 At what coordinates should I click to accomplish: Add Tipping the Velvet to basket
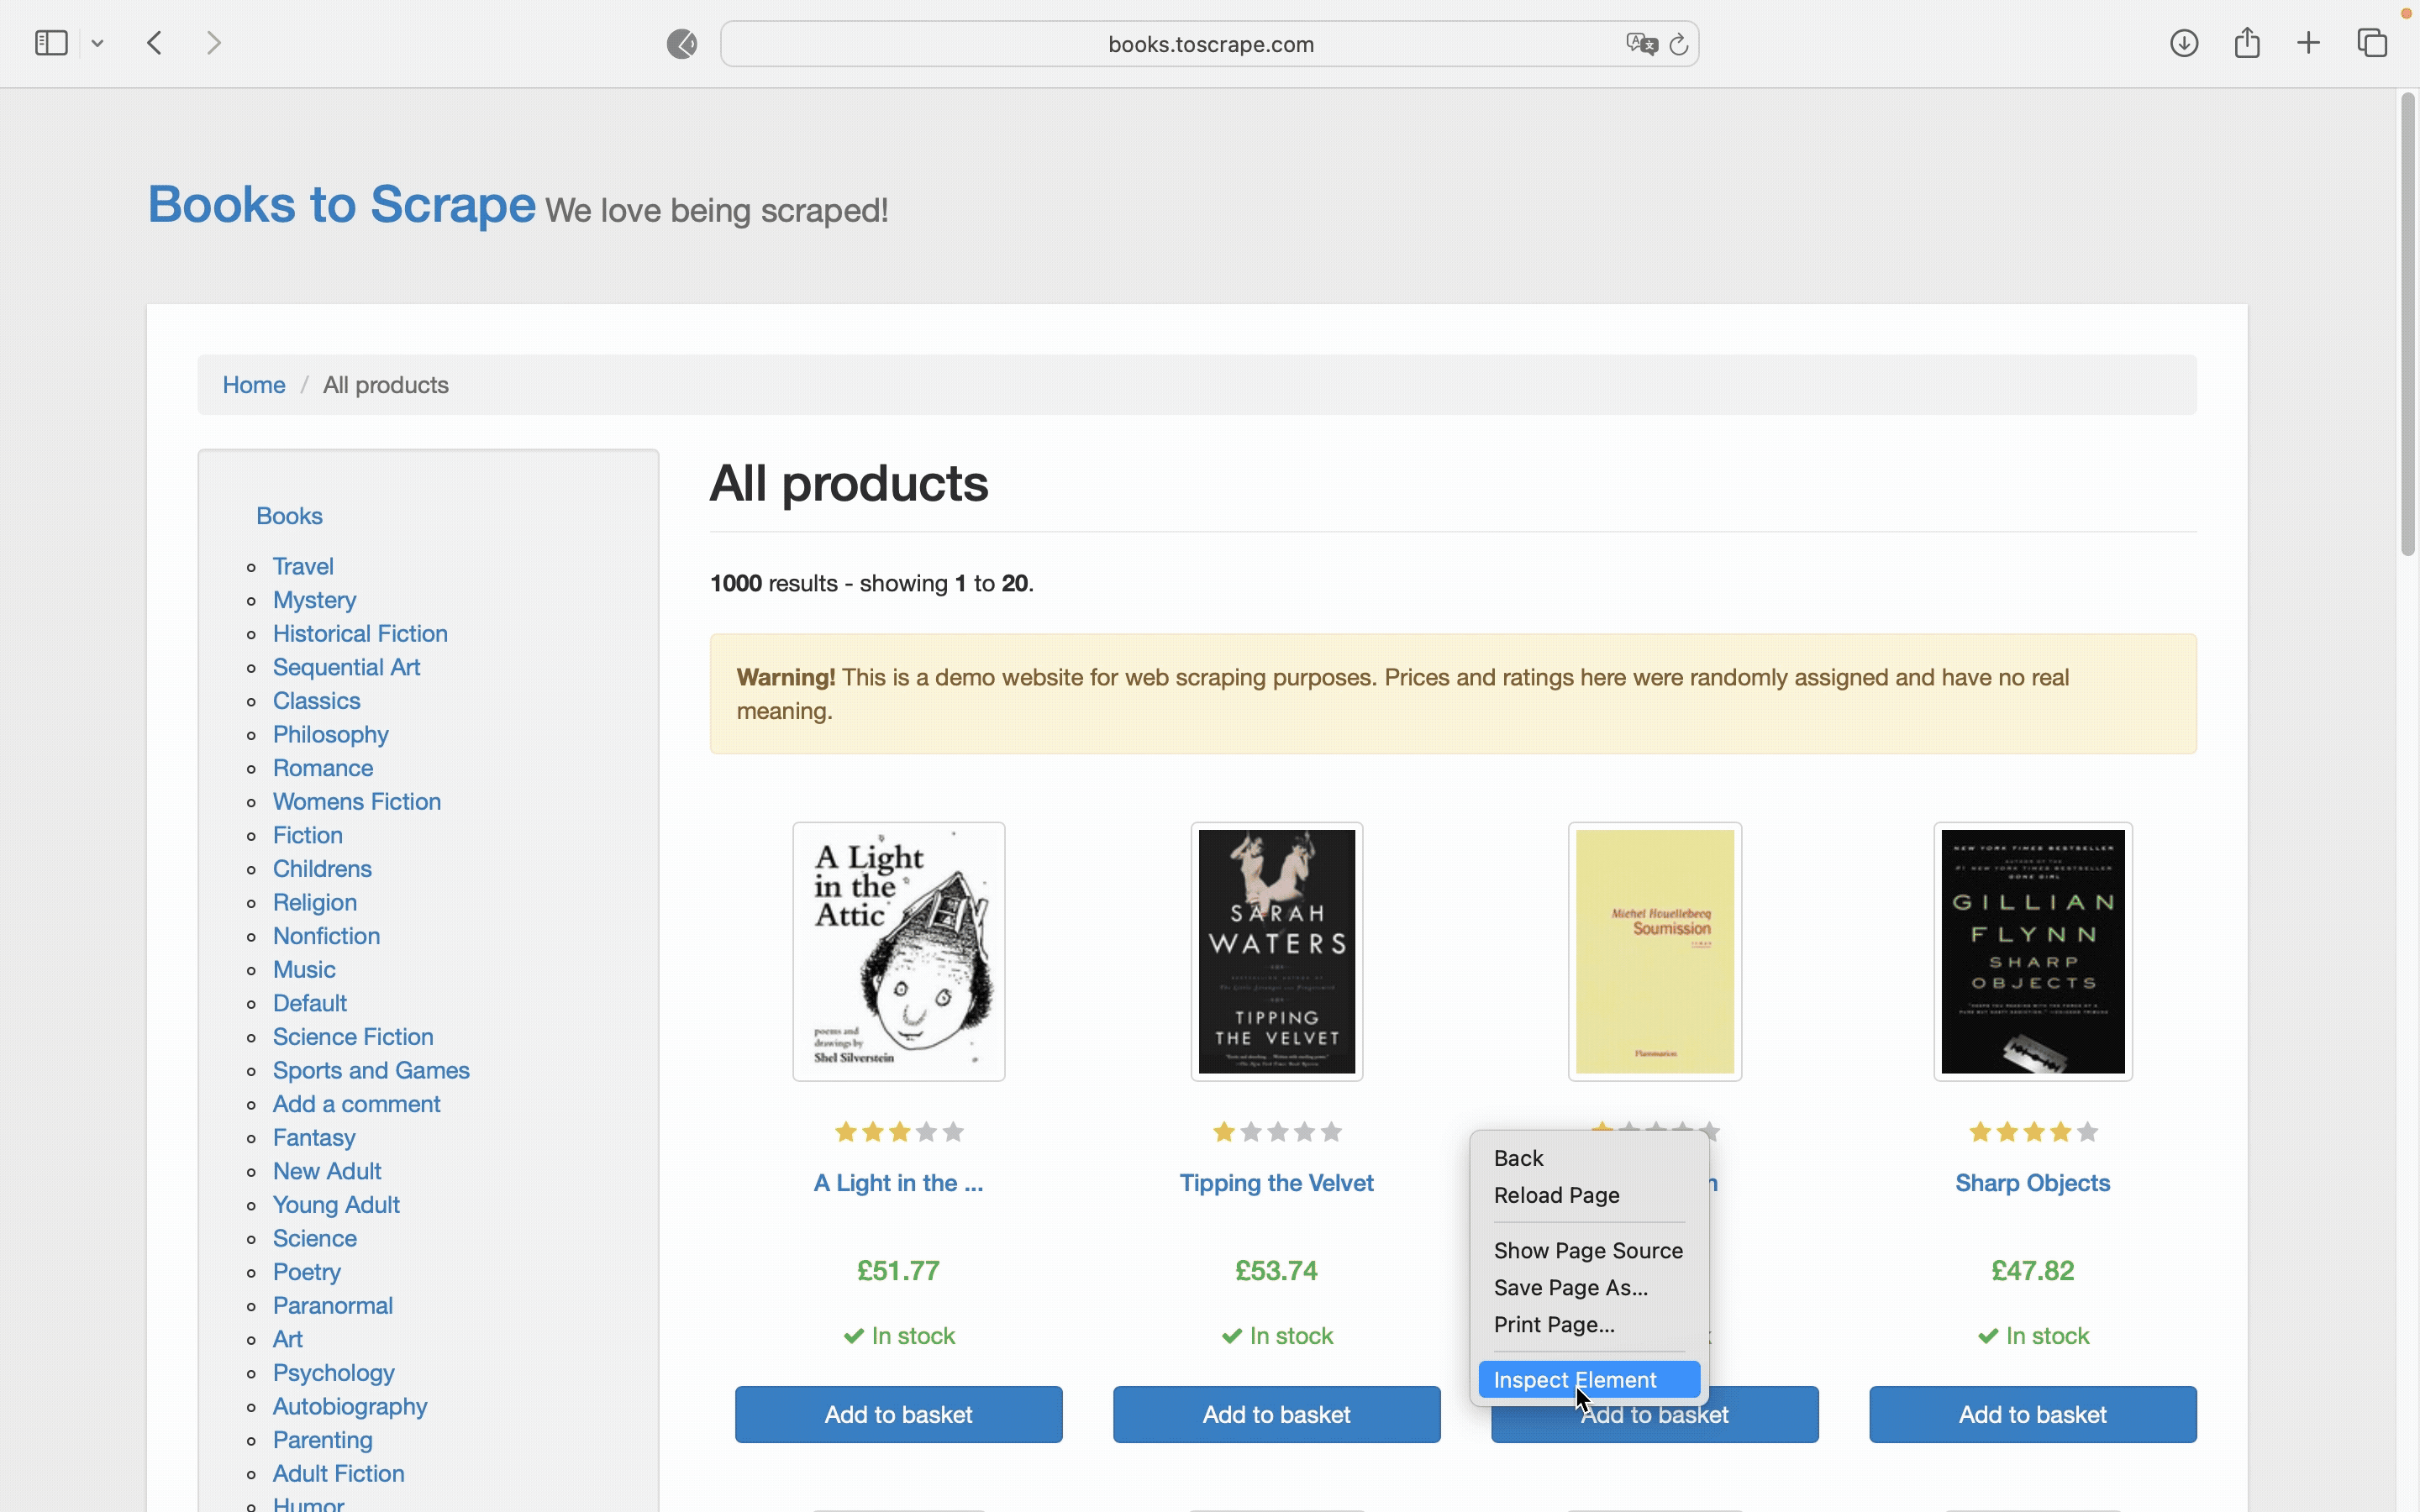tap(1277, 1415)
